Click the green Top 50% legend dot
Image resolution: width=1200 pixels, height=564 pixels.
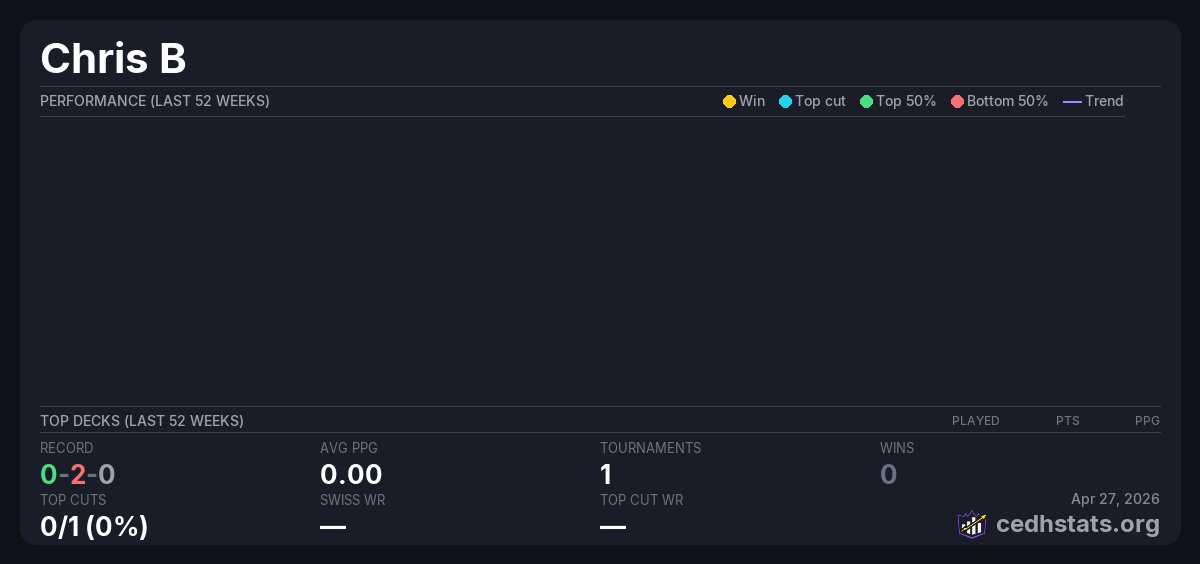point(866,101)
